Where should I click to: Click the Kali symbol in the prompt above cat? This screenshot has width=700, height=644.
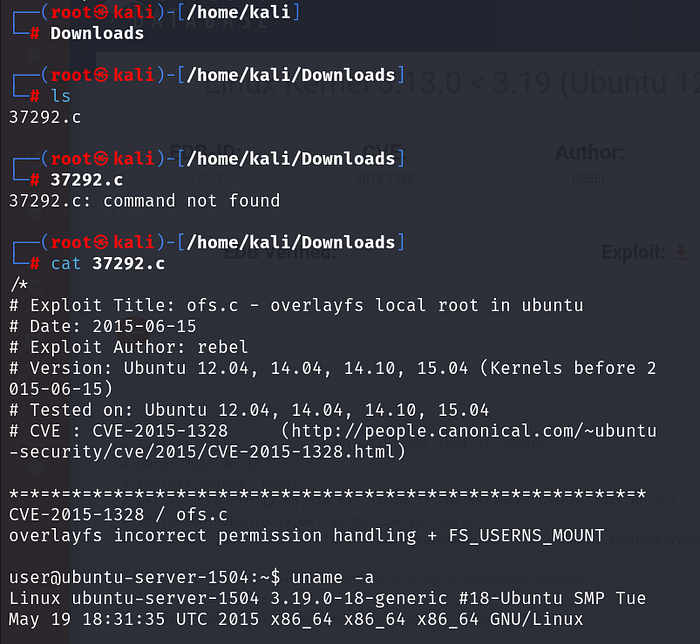(101, 242)
